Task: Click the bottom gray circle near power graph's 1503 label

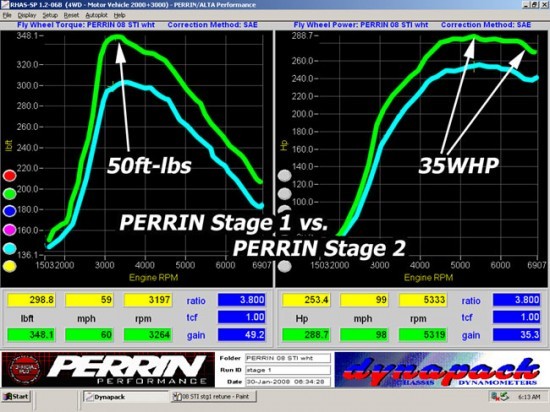Action: click(284, 266)
